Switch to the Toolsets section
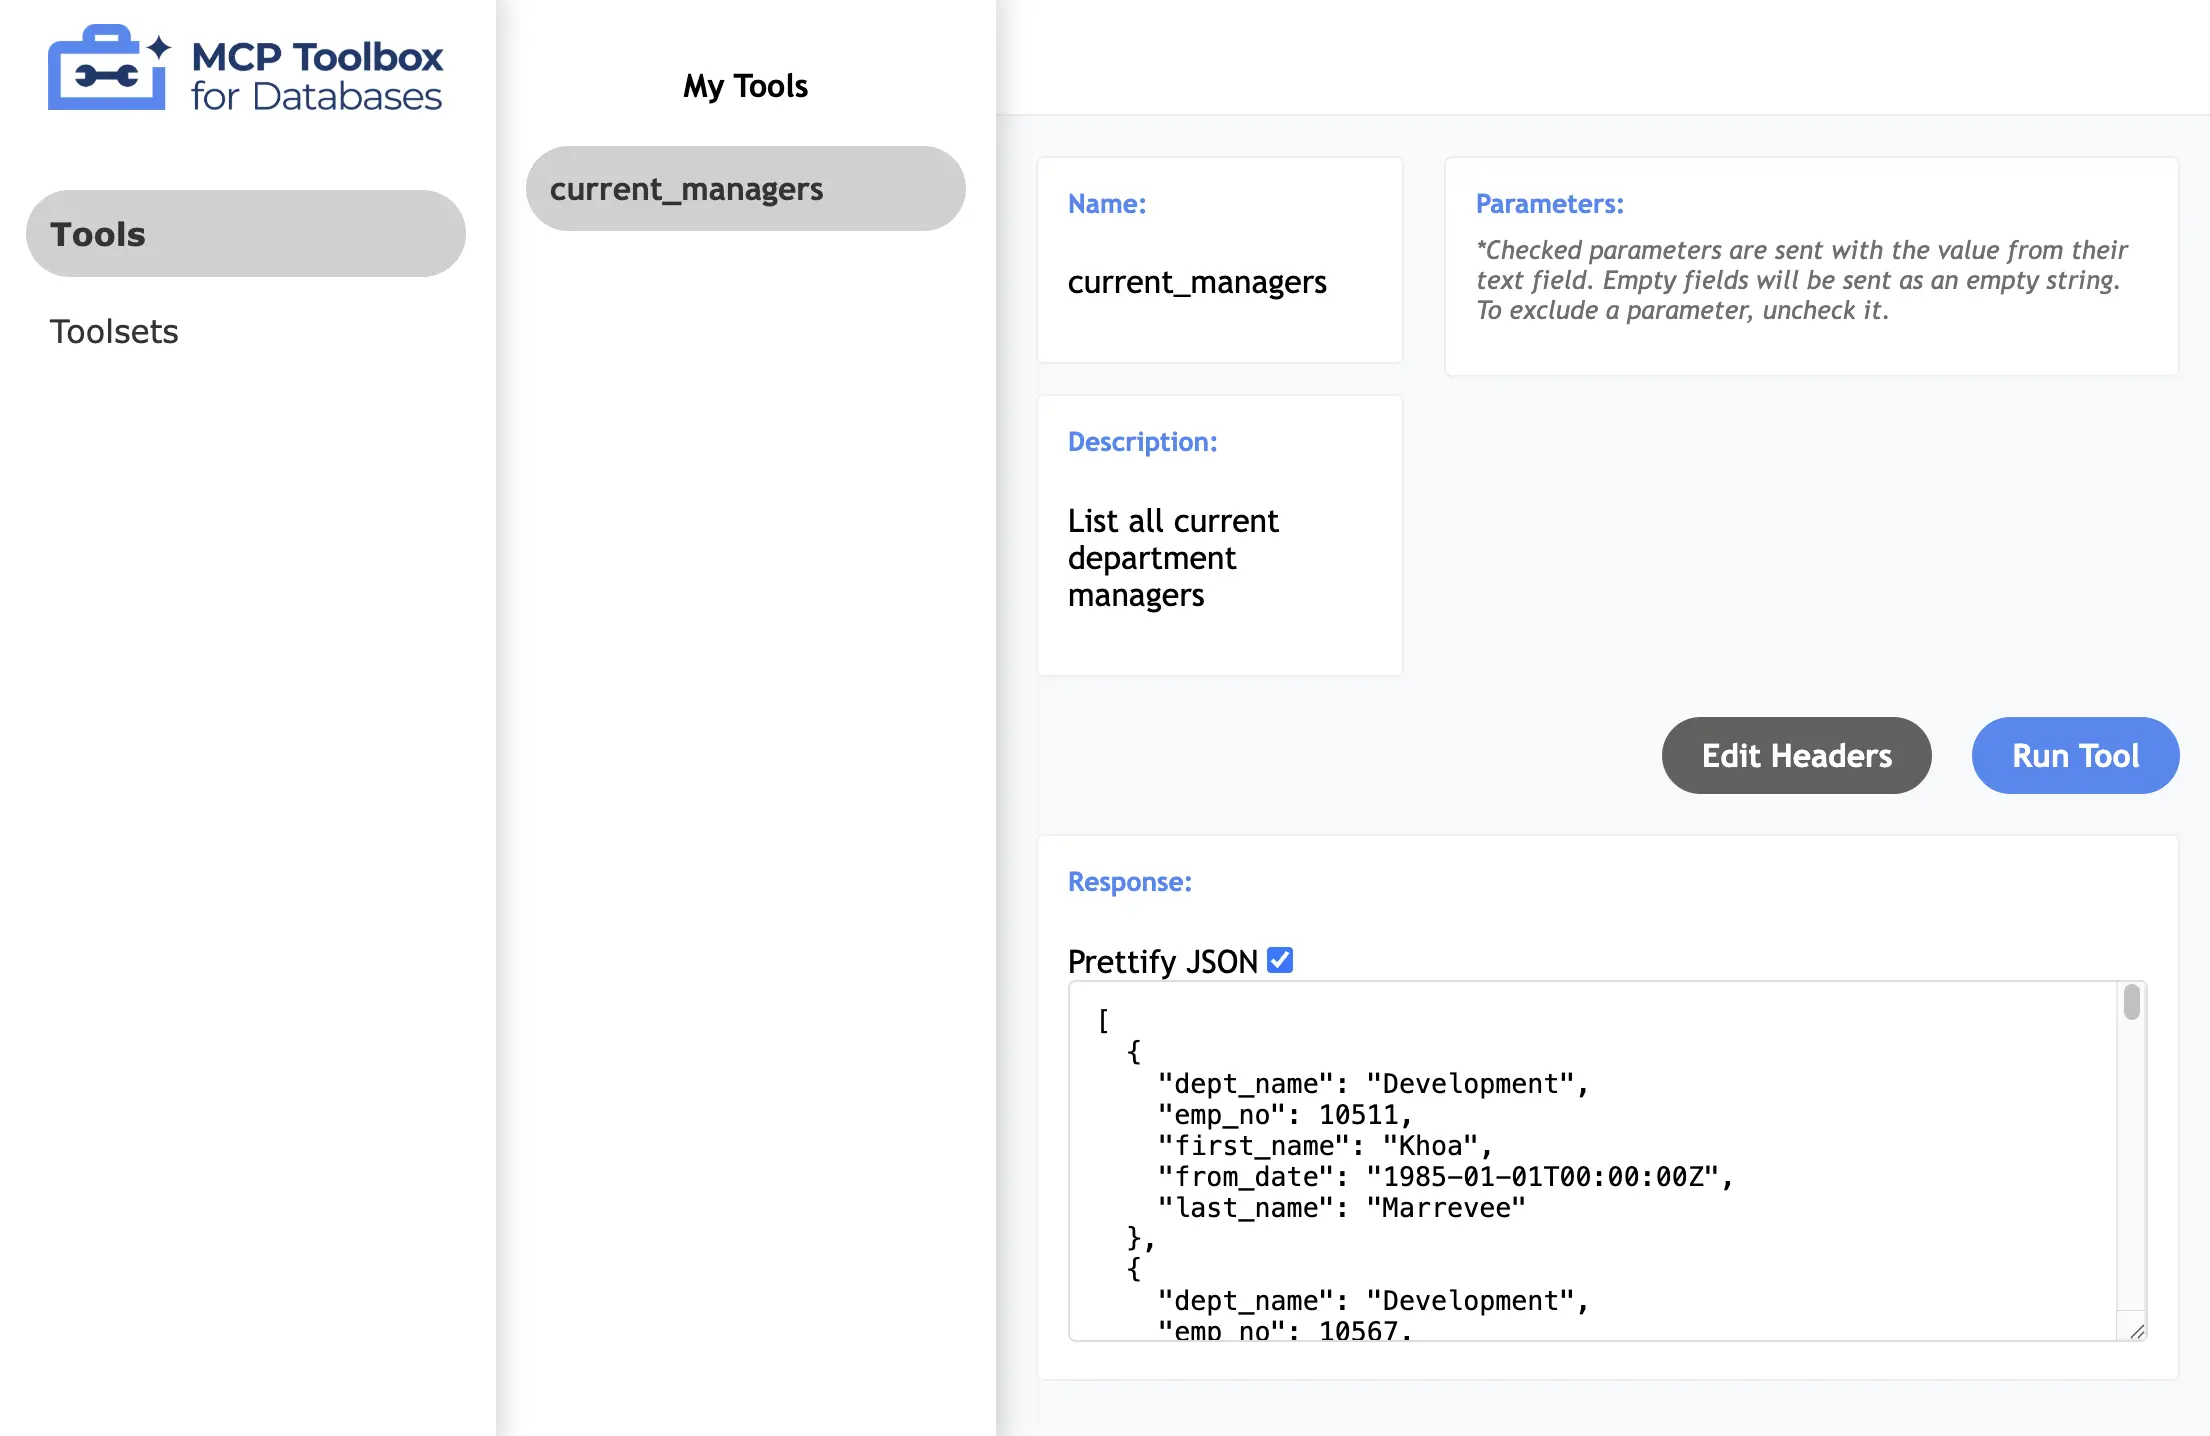The height and width of the screenshot is (1436, 2210). click(114, 331)
